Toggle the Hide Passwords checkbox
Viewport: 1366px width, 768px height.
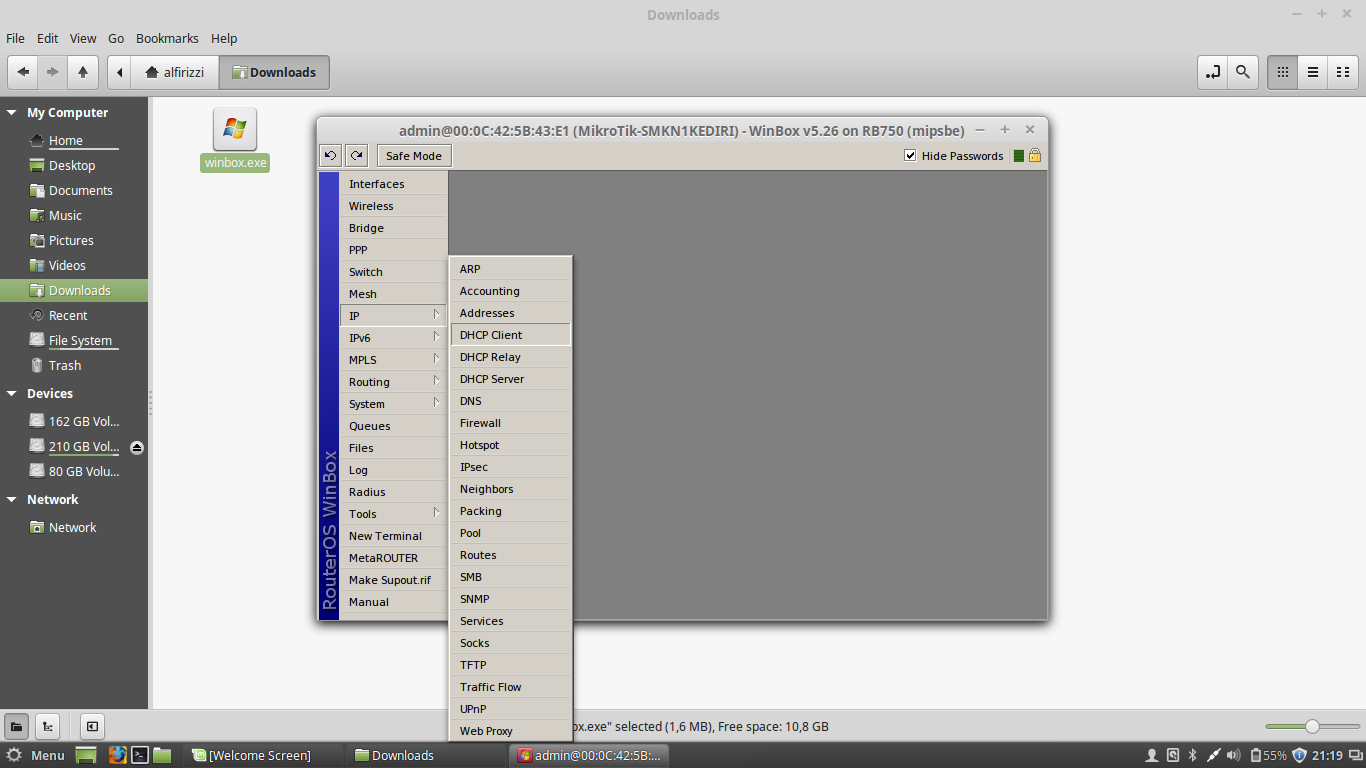(x=910, y=155)
